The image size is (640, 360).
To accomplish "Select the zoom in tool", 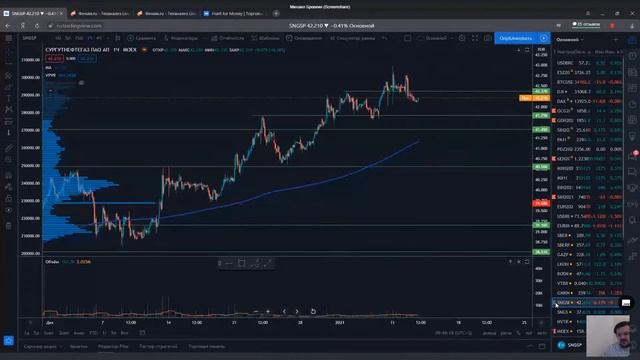I will click(9, 160).
